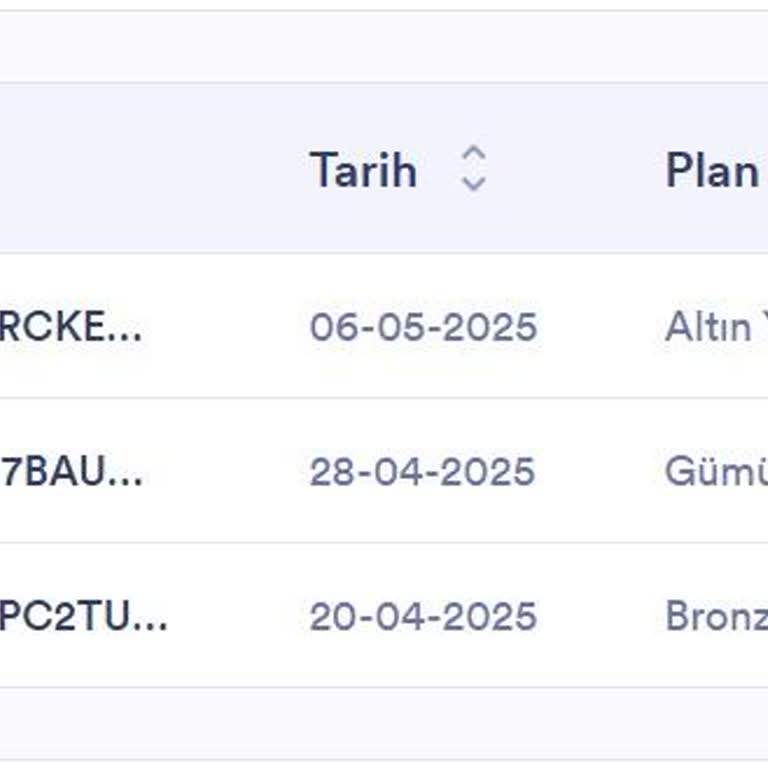Click the Bronz plan cell
The image size is (768, 768).
click(714, 616)
